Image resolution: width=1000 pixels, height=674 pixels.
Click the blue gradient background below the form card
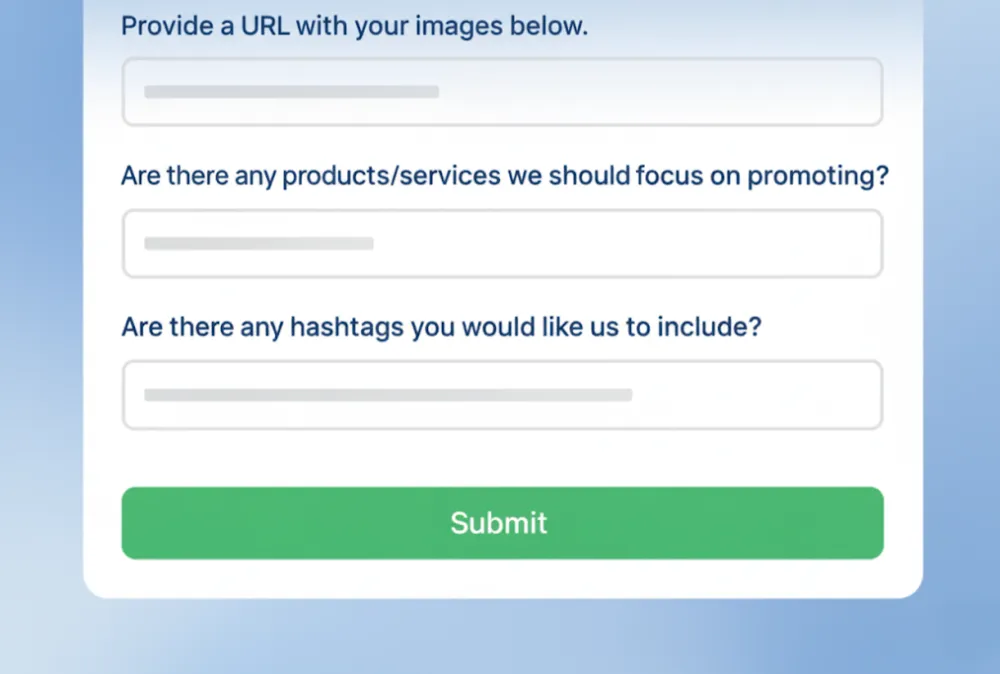click(503, 638)
